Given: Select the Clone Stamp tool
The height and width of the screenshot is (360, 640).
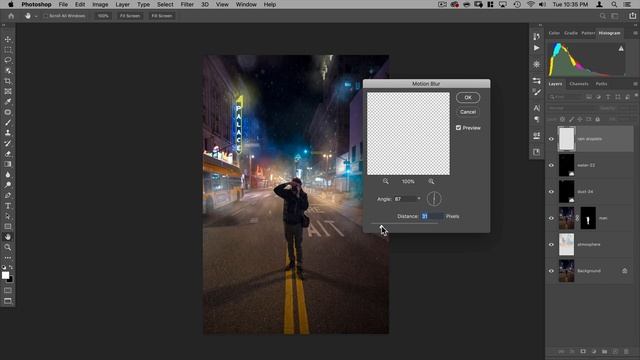Looking at the screenshot, I should (8, 133).
